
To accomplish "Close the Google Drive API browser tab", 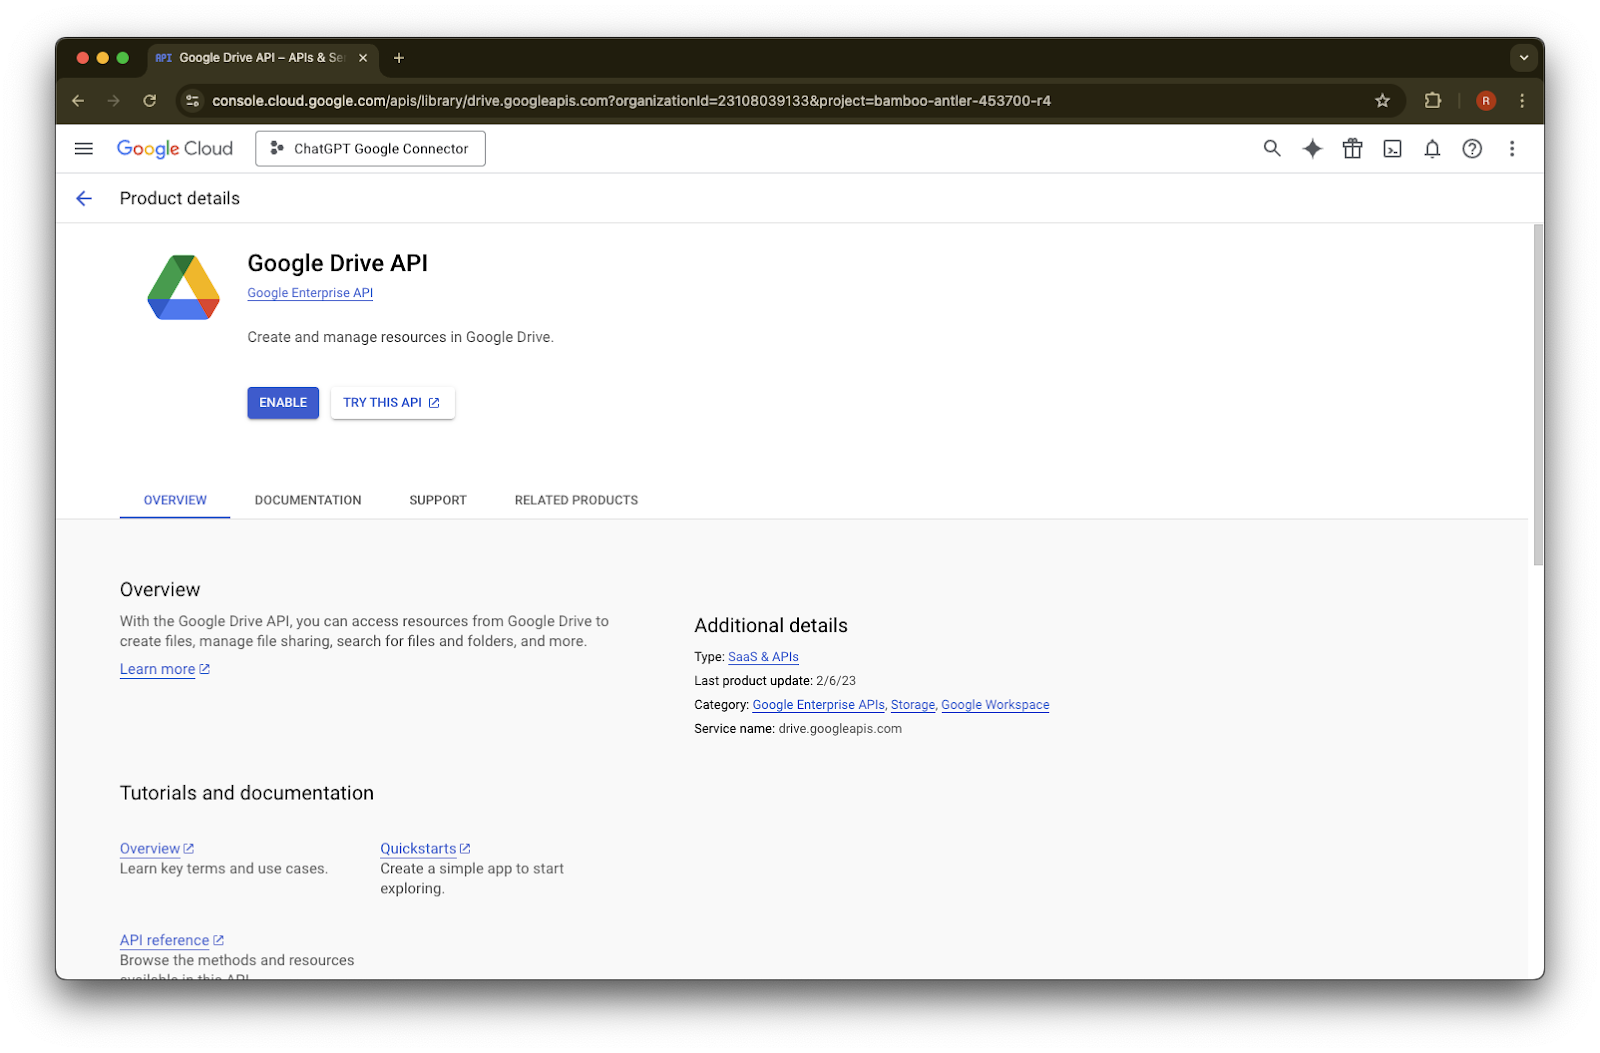I will pyautogui.click(x=363, y=58).
